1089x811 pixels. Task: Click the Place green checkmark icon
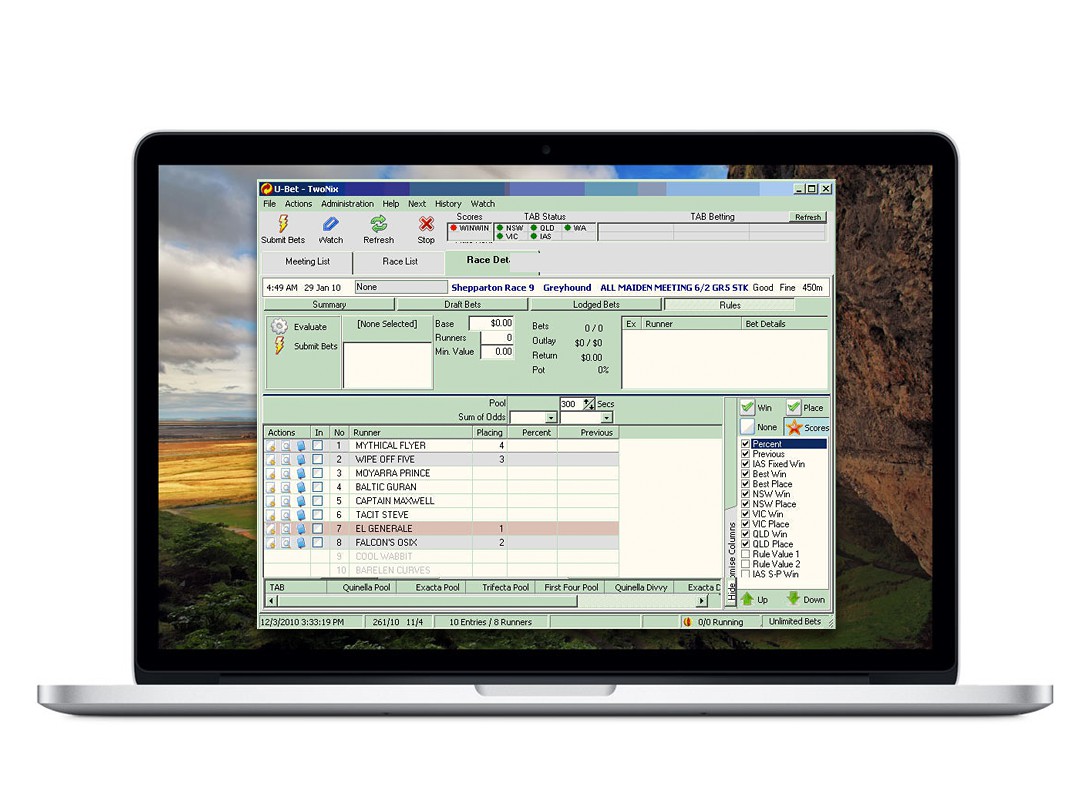[x=794, y=407]
